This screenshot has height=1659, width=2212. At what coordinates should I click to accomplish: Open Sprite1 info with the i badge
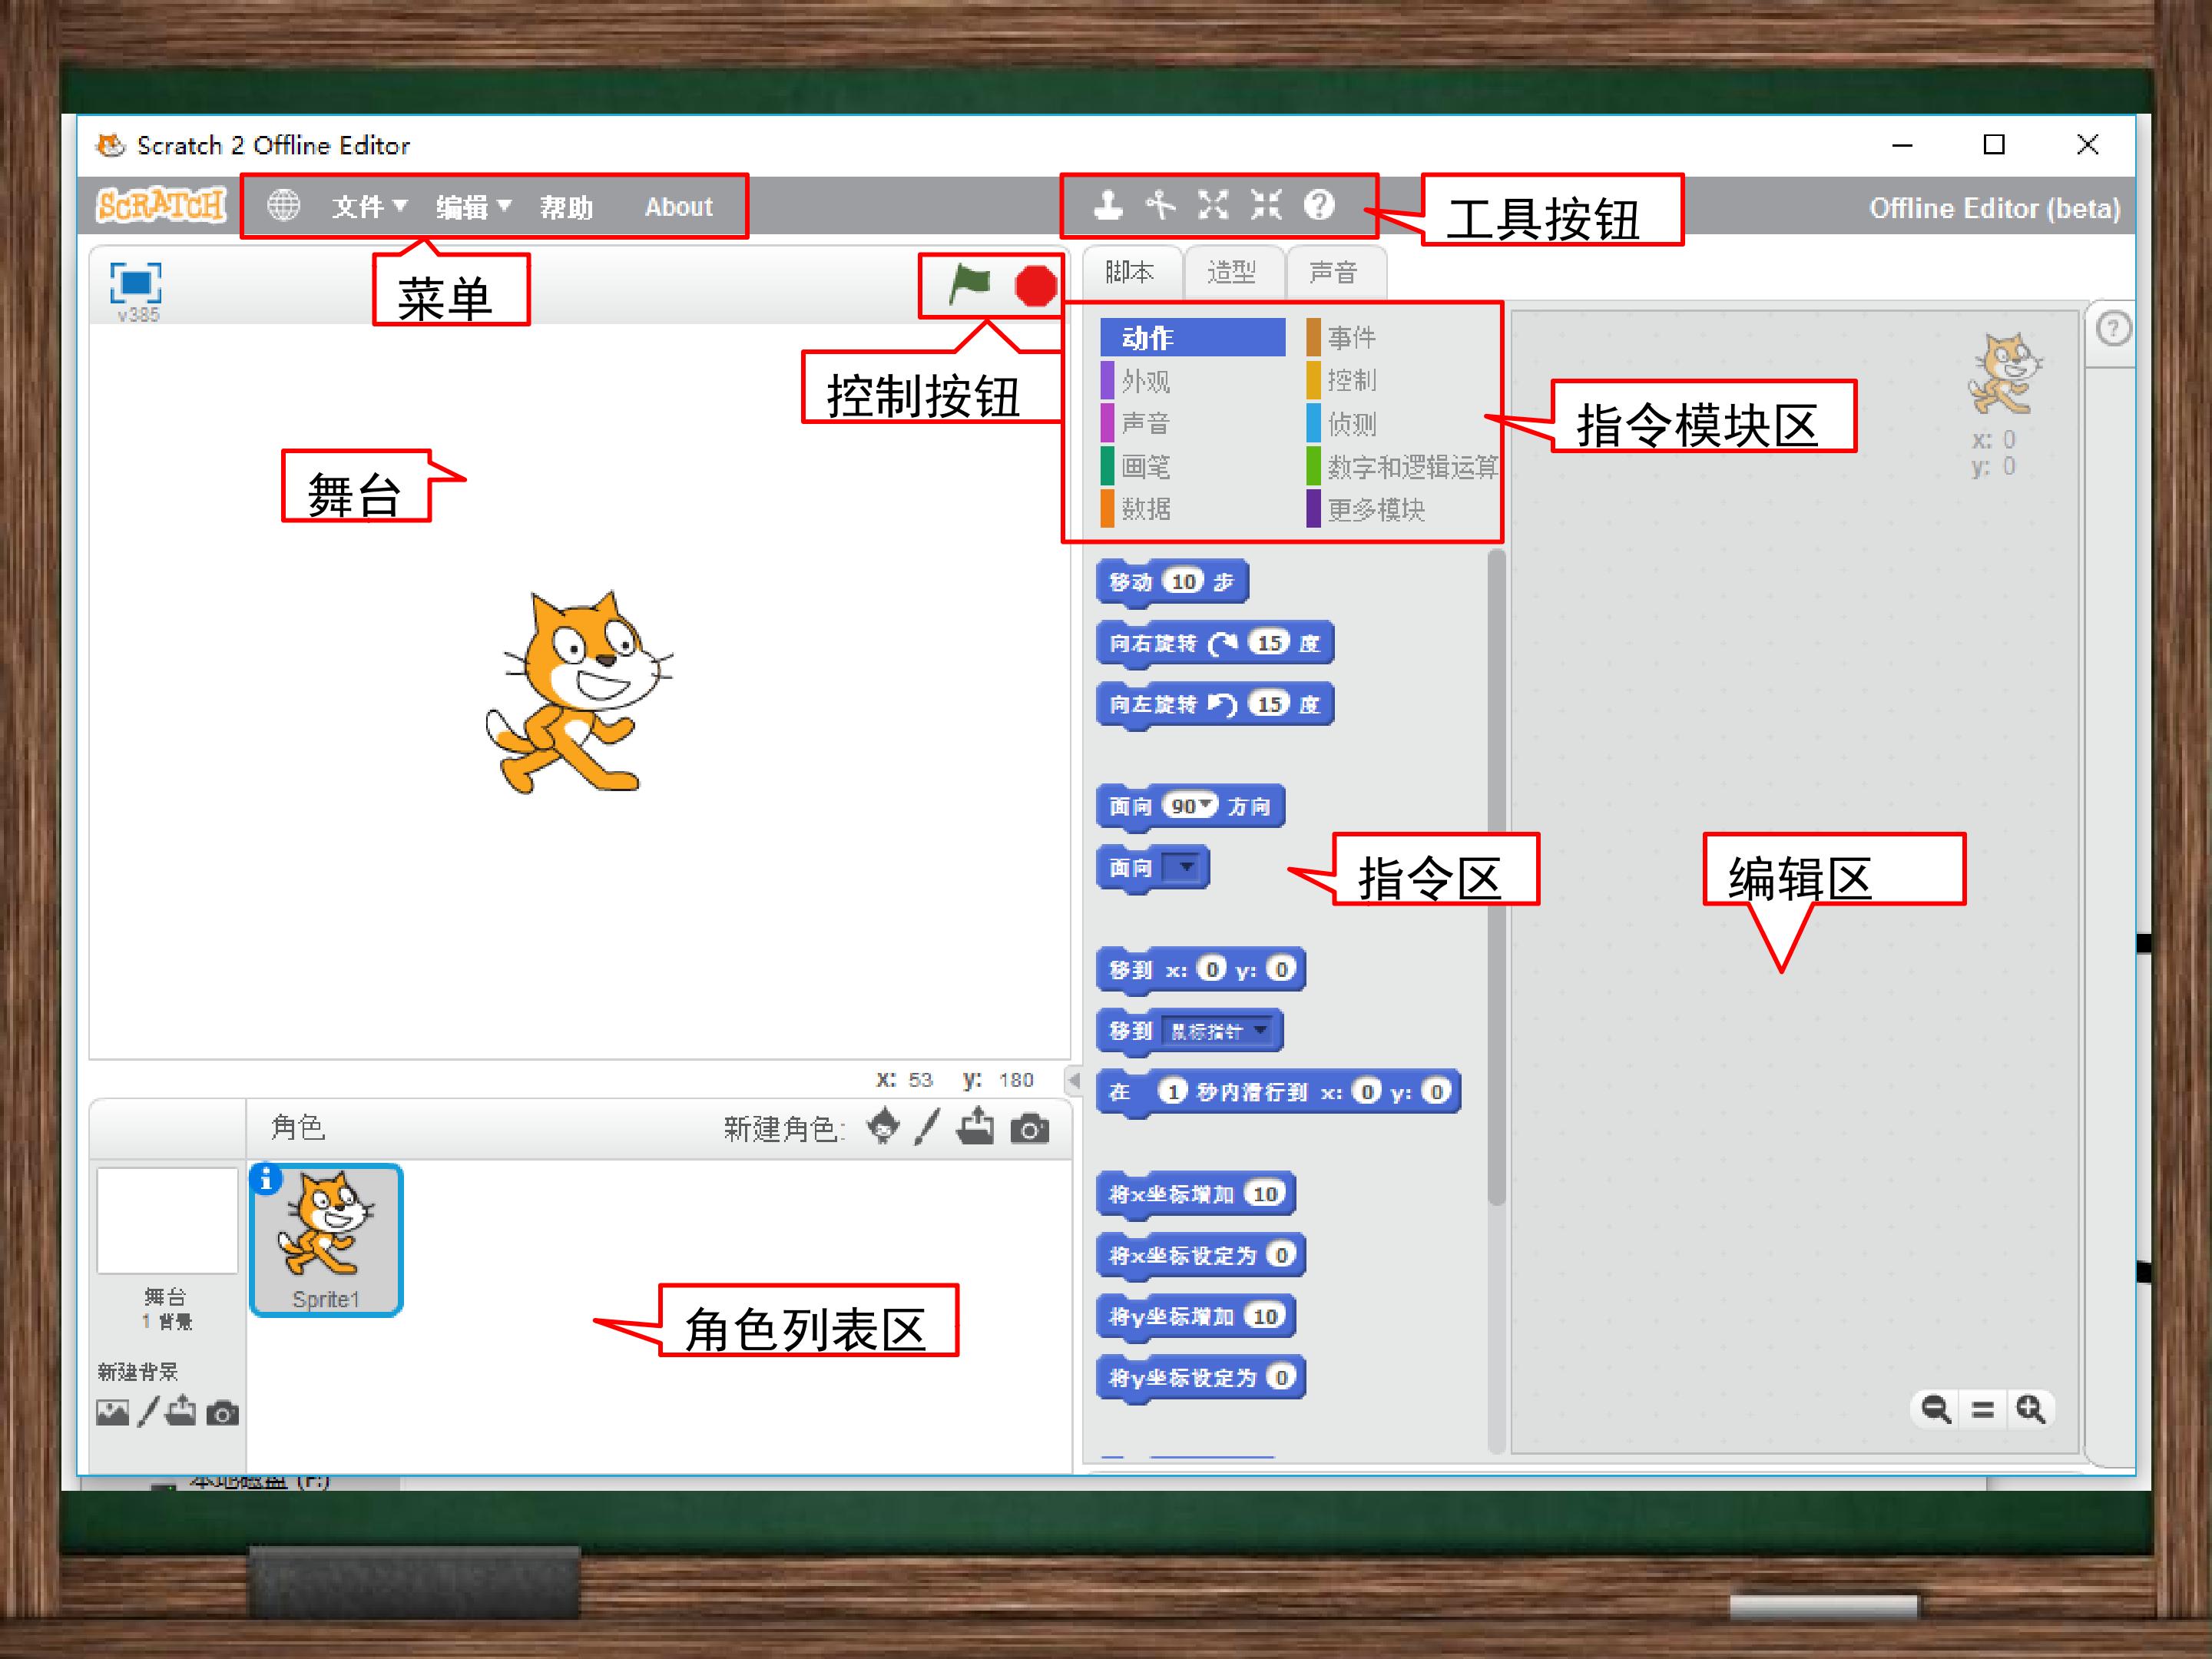pos(265,1180)
